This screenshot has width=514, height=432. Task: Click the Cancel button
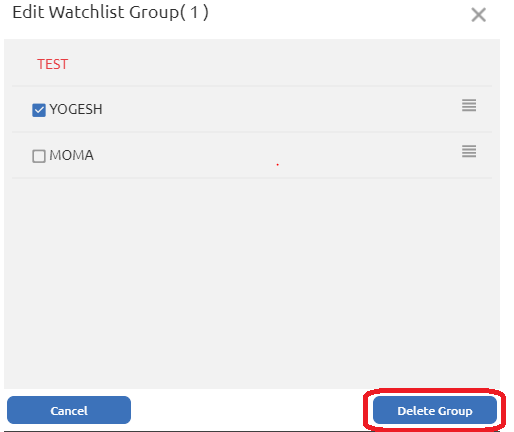(x=69, y=410)
